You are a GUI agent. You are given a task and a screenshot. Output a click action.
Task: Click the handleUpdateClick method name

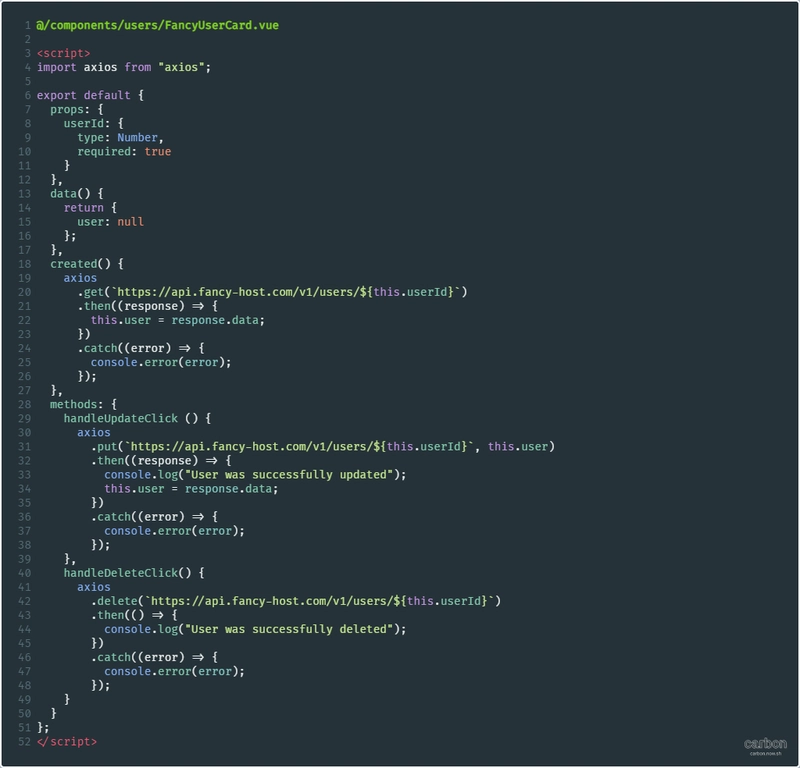coord(120,418)
